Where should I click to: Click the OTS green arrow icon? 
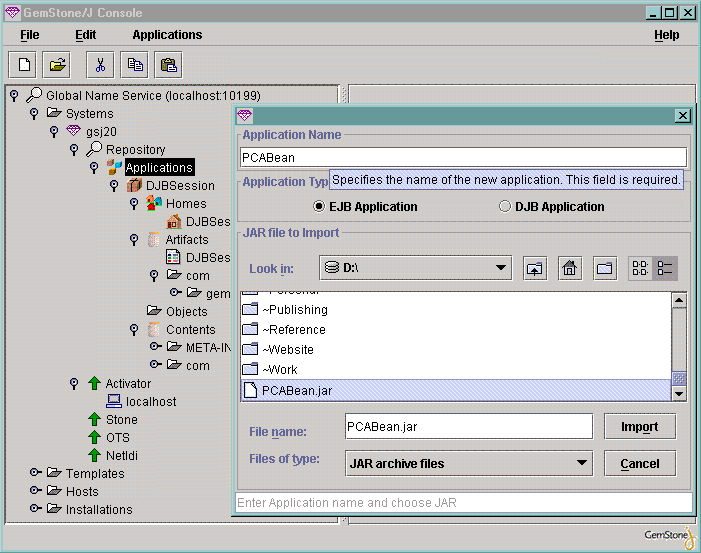tap(94, 437)
